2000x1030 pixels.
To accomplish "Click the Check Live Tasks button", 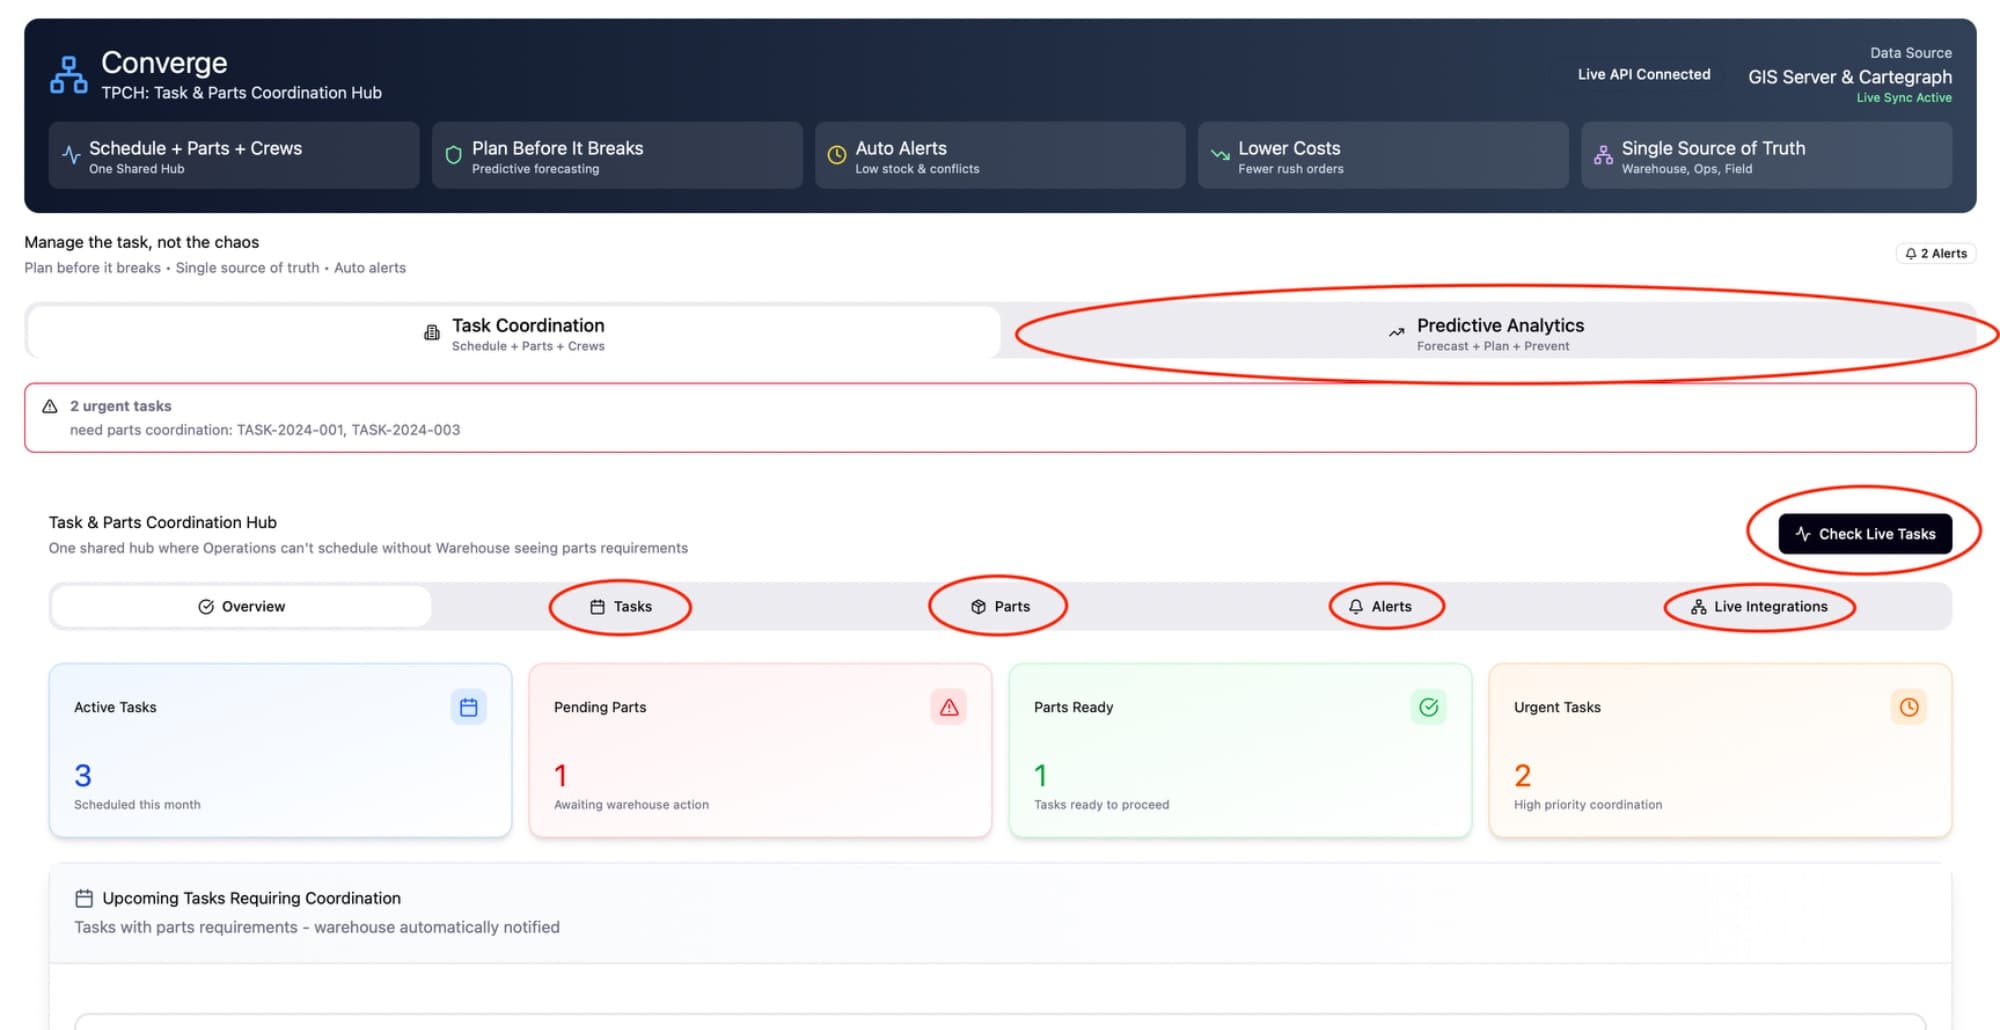I will [x=1865, y=534].
